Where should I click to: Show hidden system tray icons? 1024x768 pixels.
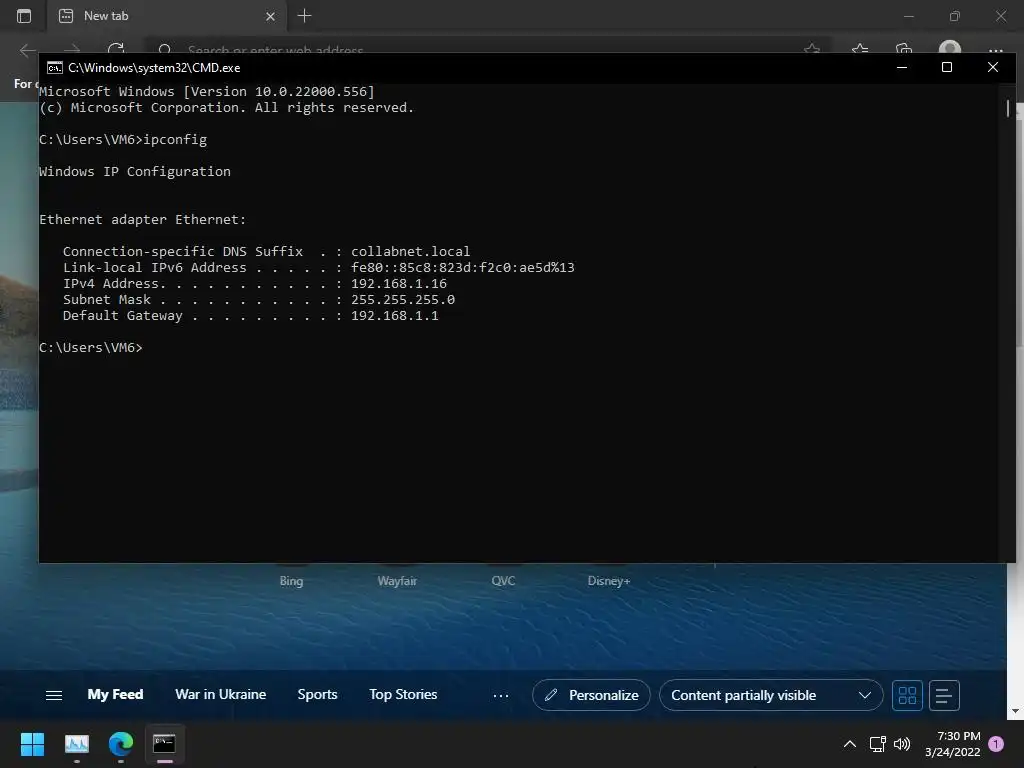tap(850, 744)
